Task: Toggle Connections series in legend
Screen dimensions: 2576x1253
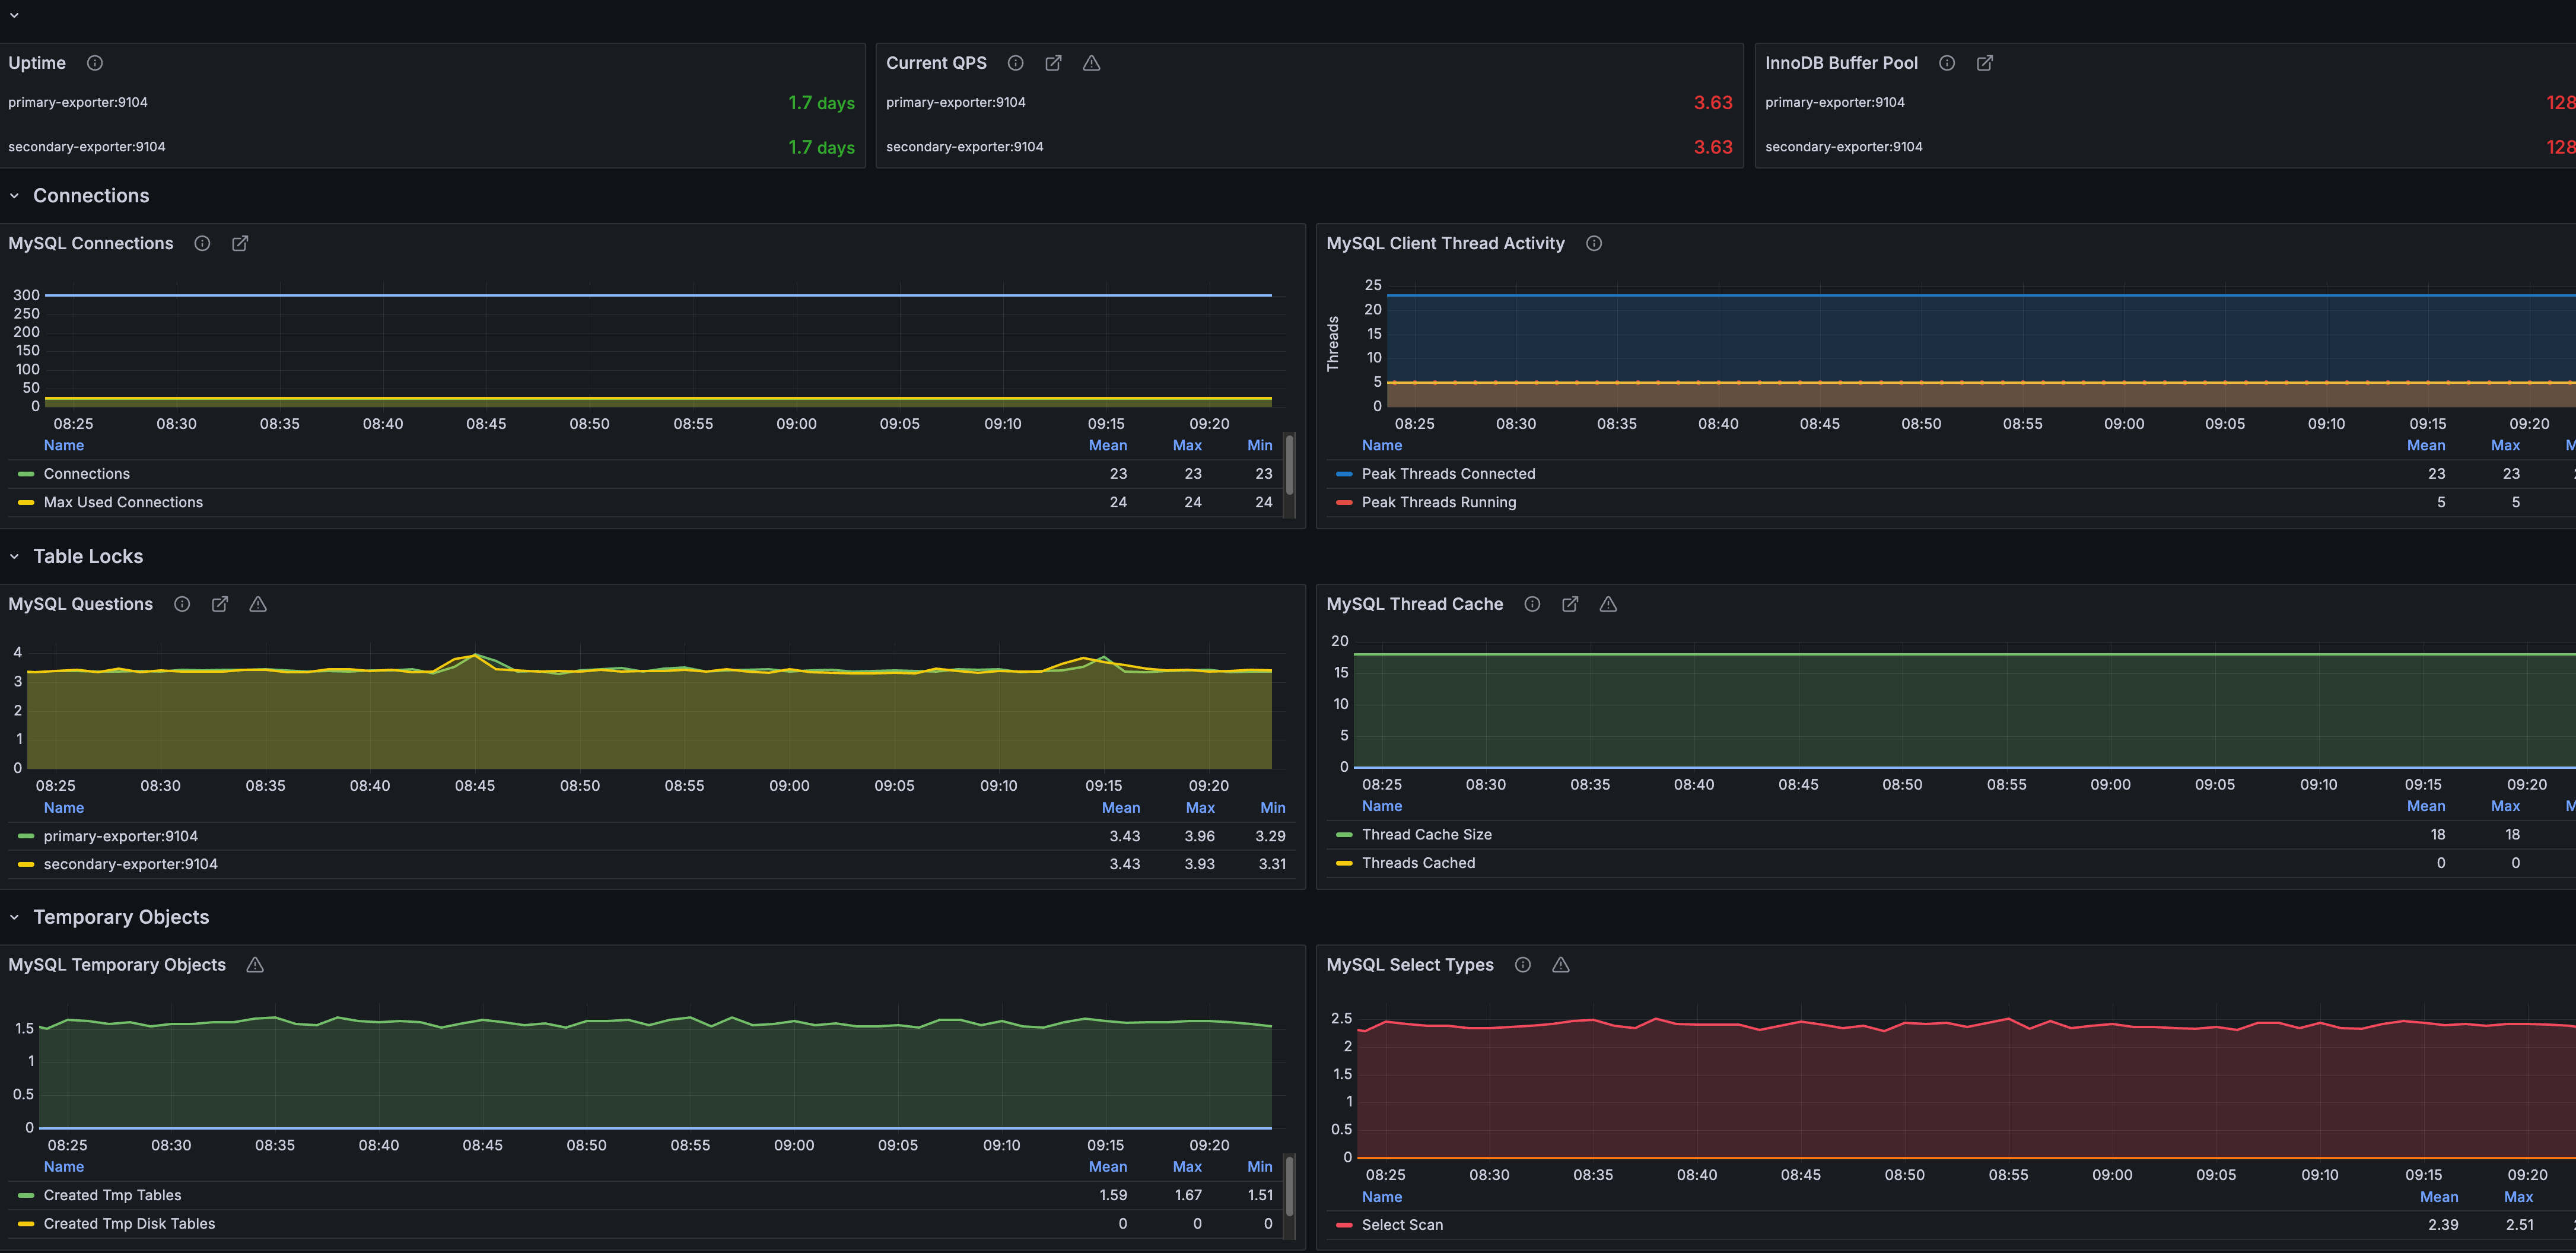Action: click(86, 474)
